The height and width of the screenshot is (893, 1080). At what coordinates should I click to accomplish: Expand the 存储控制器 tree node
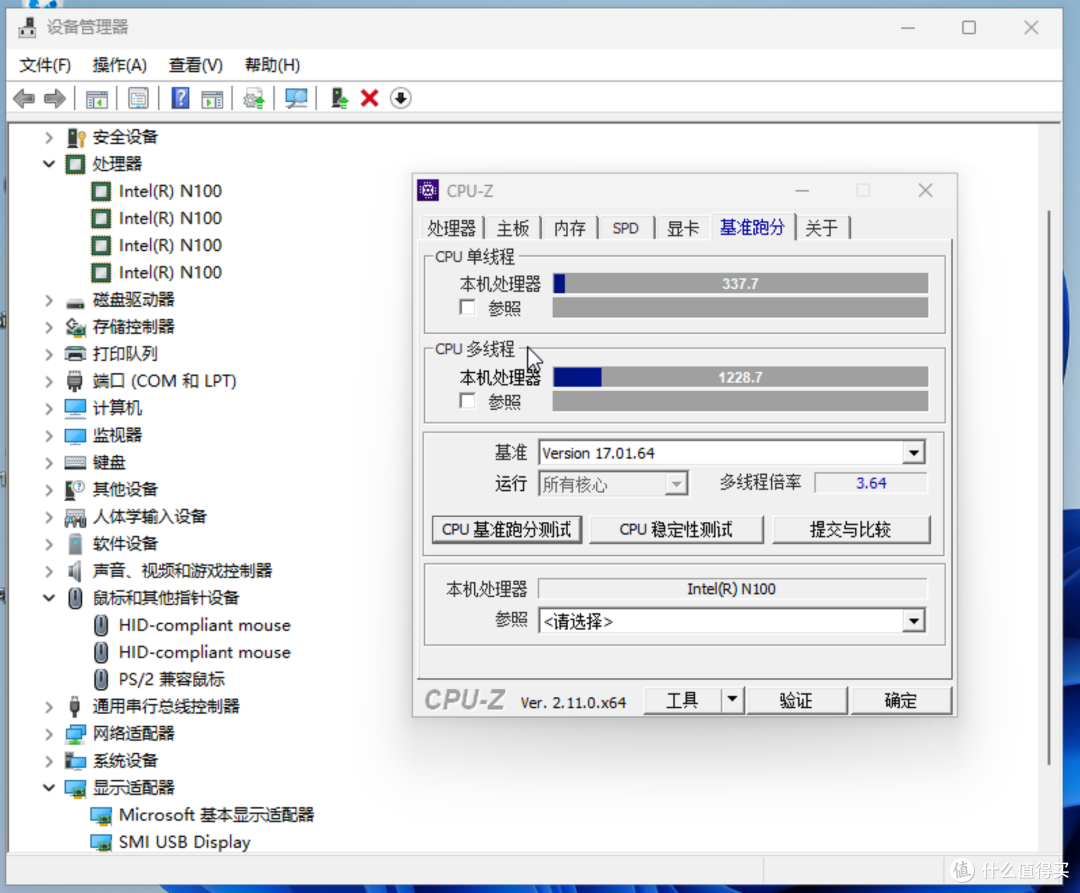49,327
